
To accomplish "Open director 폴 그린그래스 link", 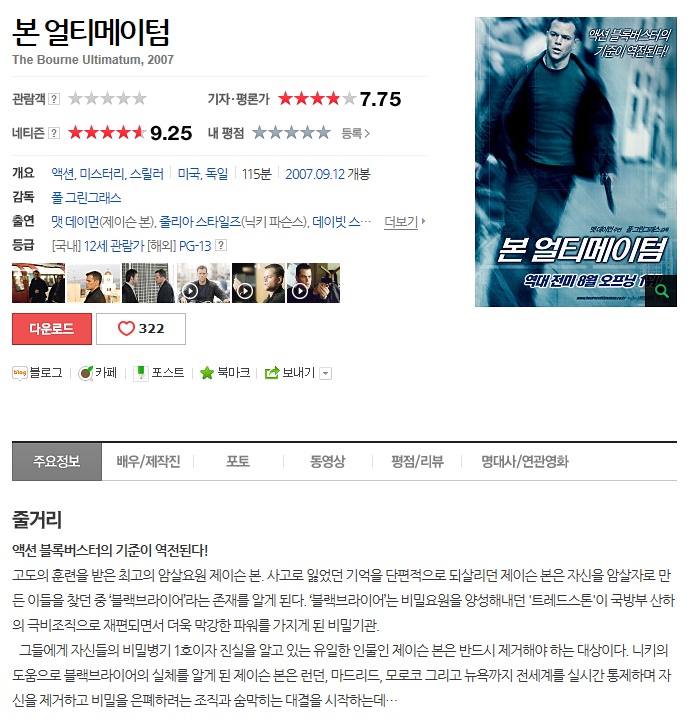I will (x=86, y=198).
